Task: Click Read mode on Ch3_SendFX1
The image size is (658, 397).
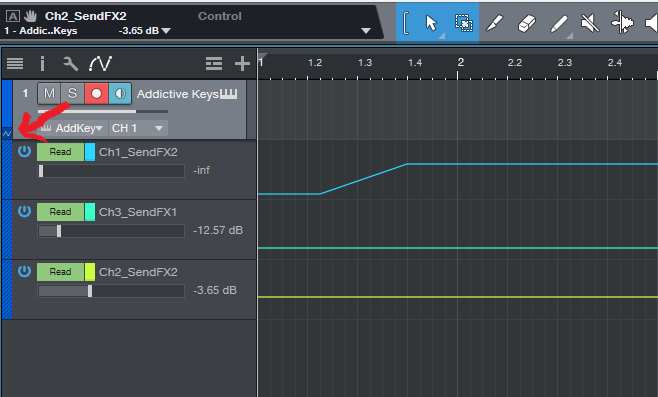Action: click(x=60, y=212)
